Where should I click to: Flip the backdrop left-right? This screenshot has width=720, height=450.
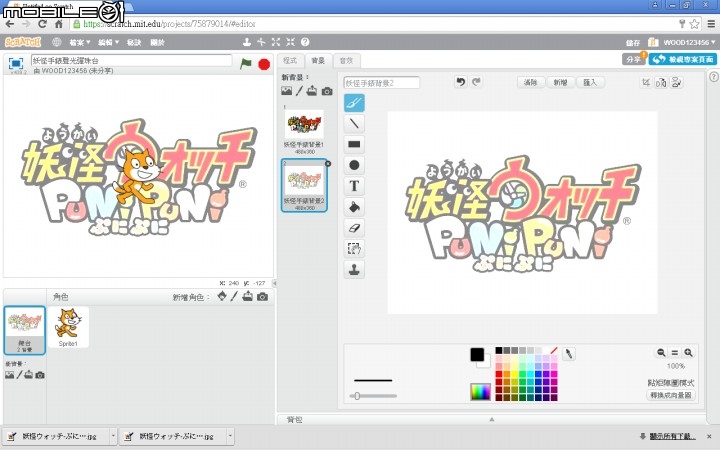tap(661, 82)
